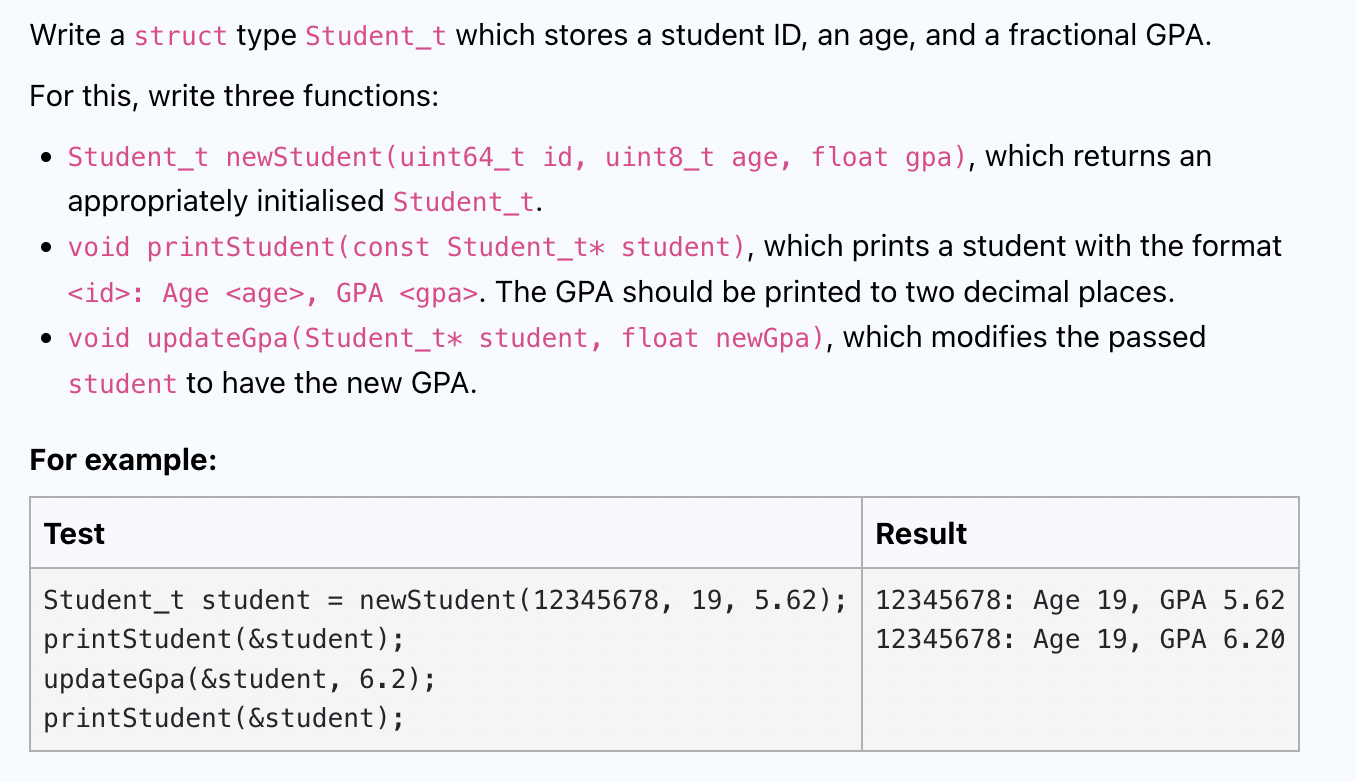Image resolution: width=1356 pixels, height=782 pixels.
Task: Click the pink "student" word in the last bullet
Action: point(122,384)
